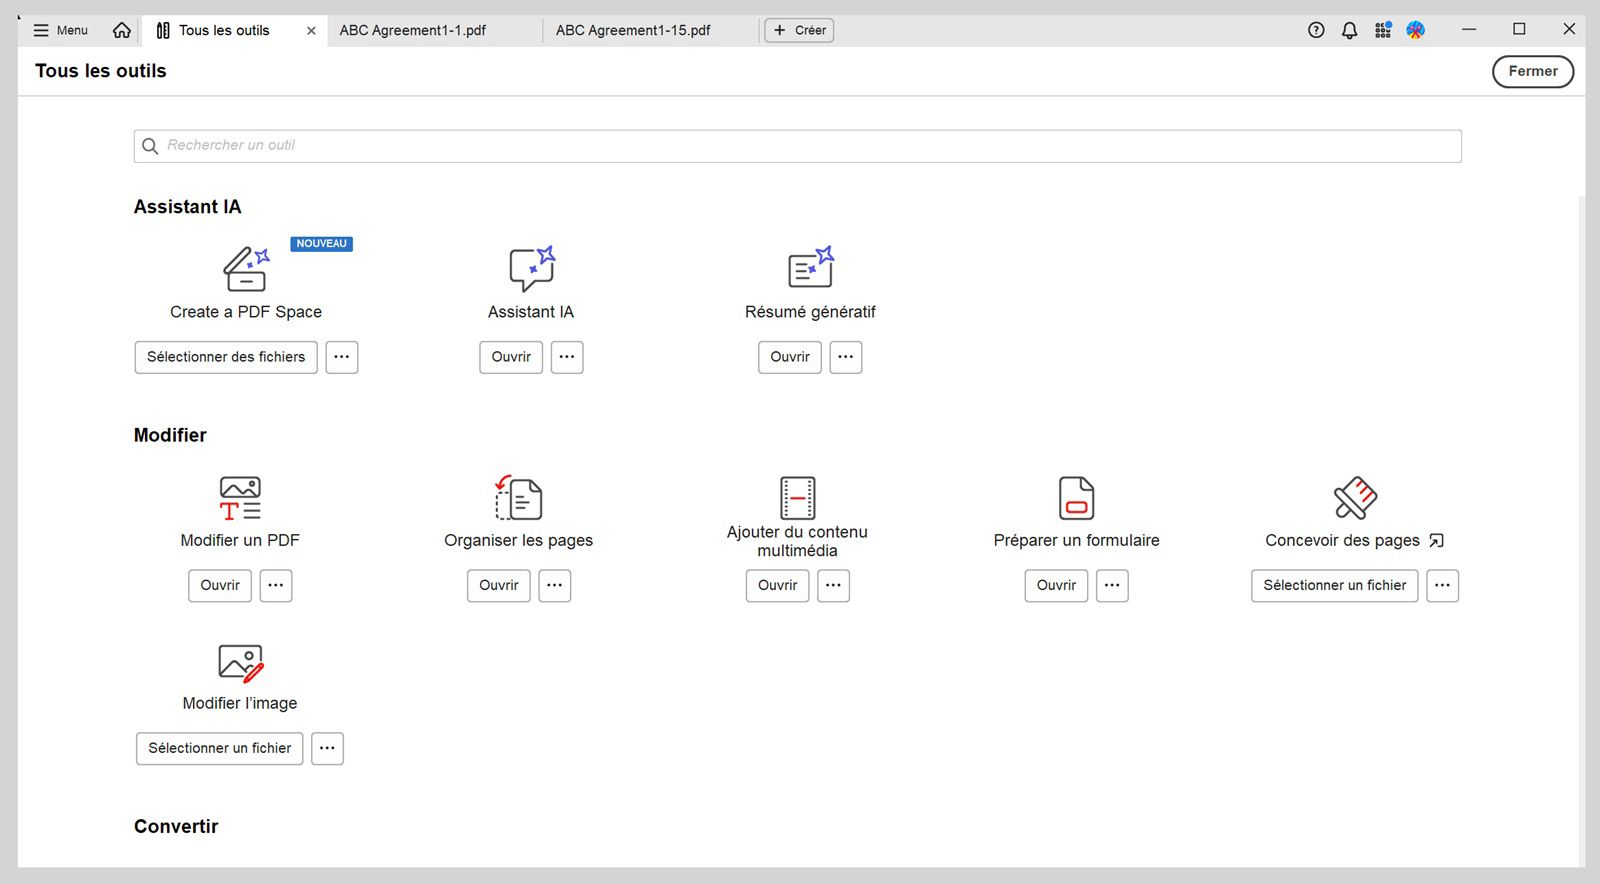The height and width of the screenshot is (884, 1600).
Task: Click the Préparer un formulaire label
Action: (x=1077, y=540)
